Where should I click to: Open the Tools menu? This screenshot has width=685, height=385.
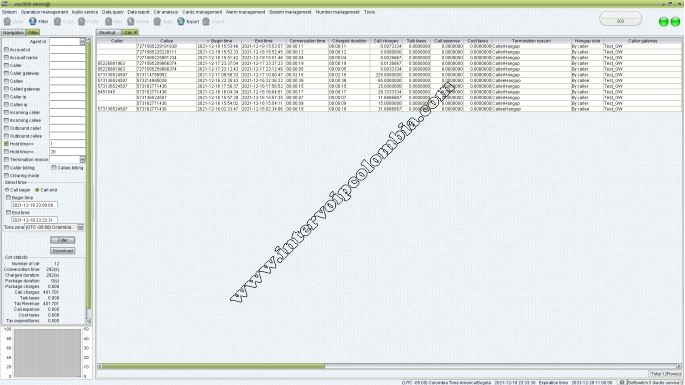(370, 12)
